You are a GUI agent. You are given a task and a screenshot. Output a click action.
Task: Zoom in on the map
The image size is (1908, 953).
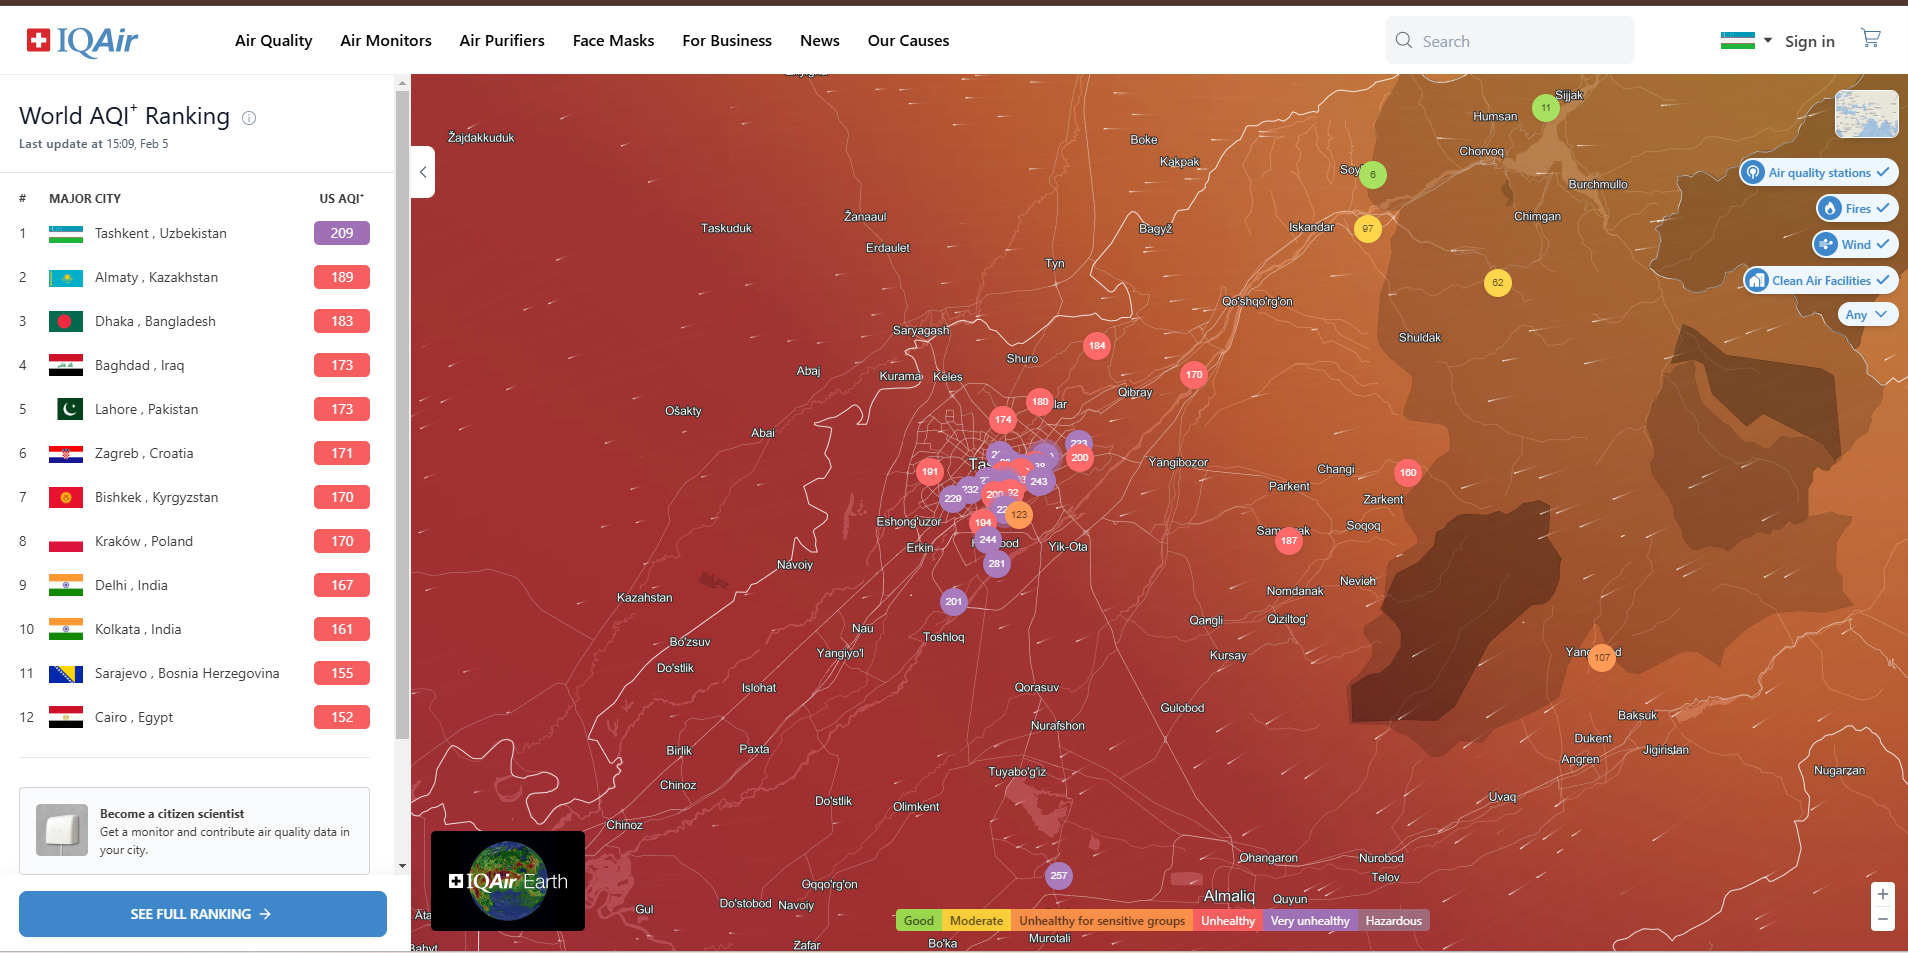tap(1882, 894)
